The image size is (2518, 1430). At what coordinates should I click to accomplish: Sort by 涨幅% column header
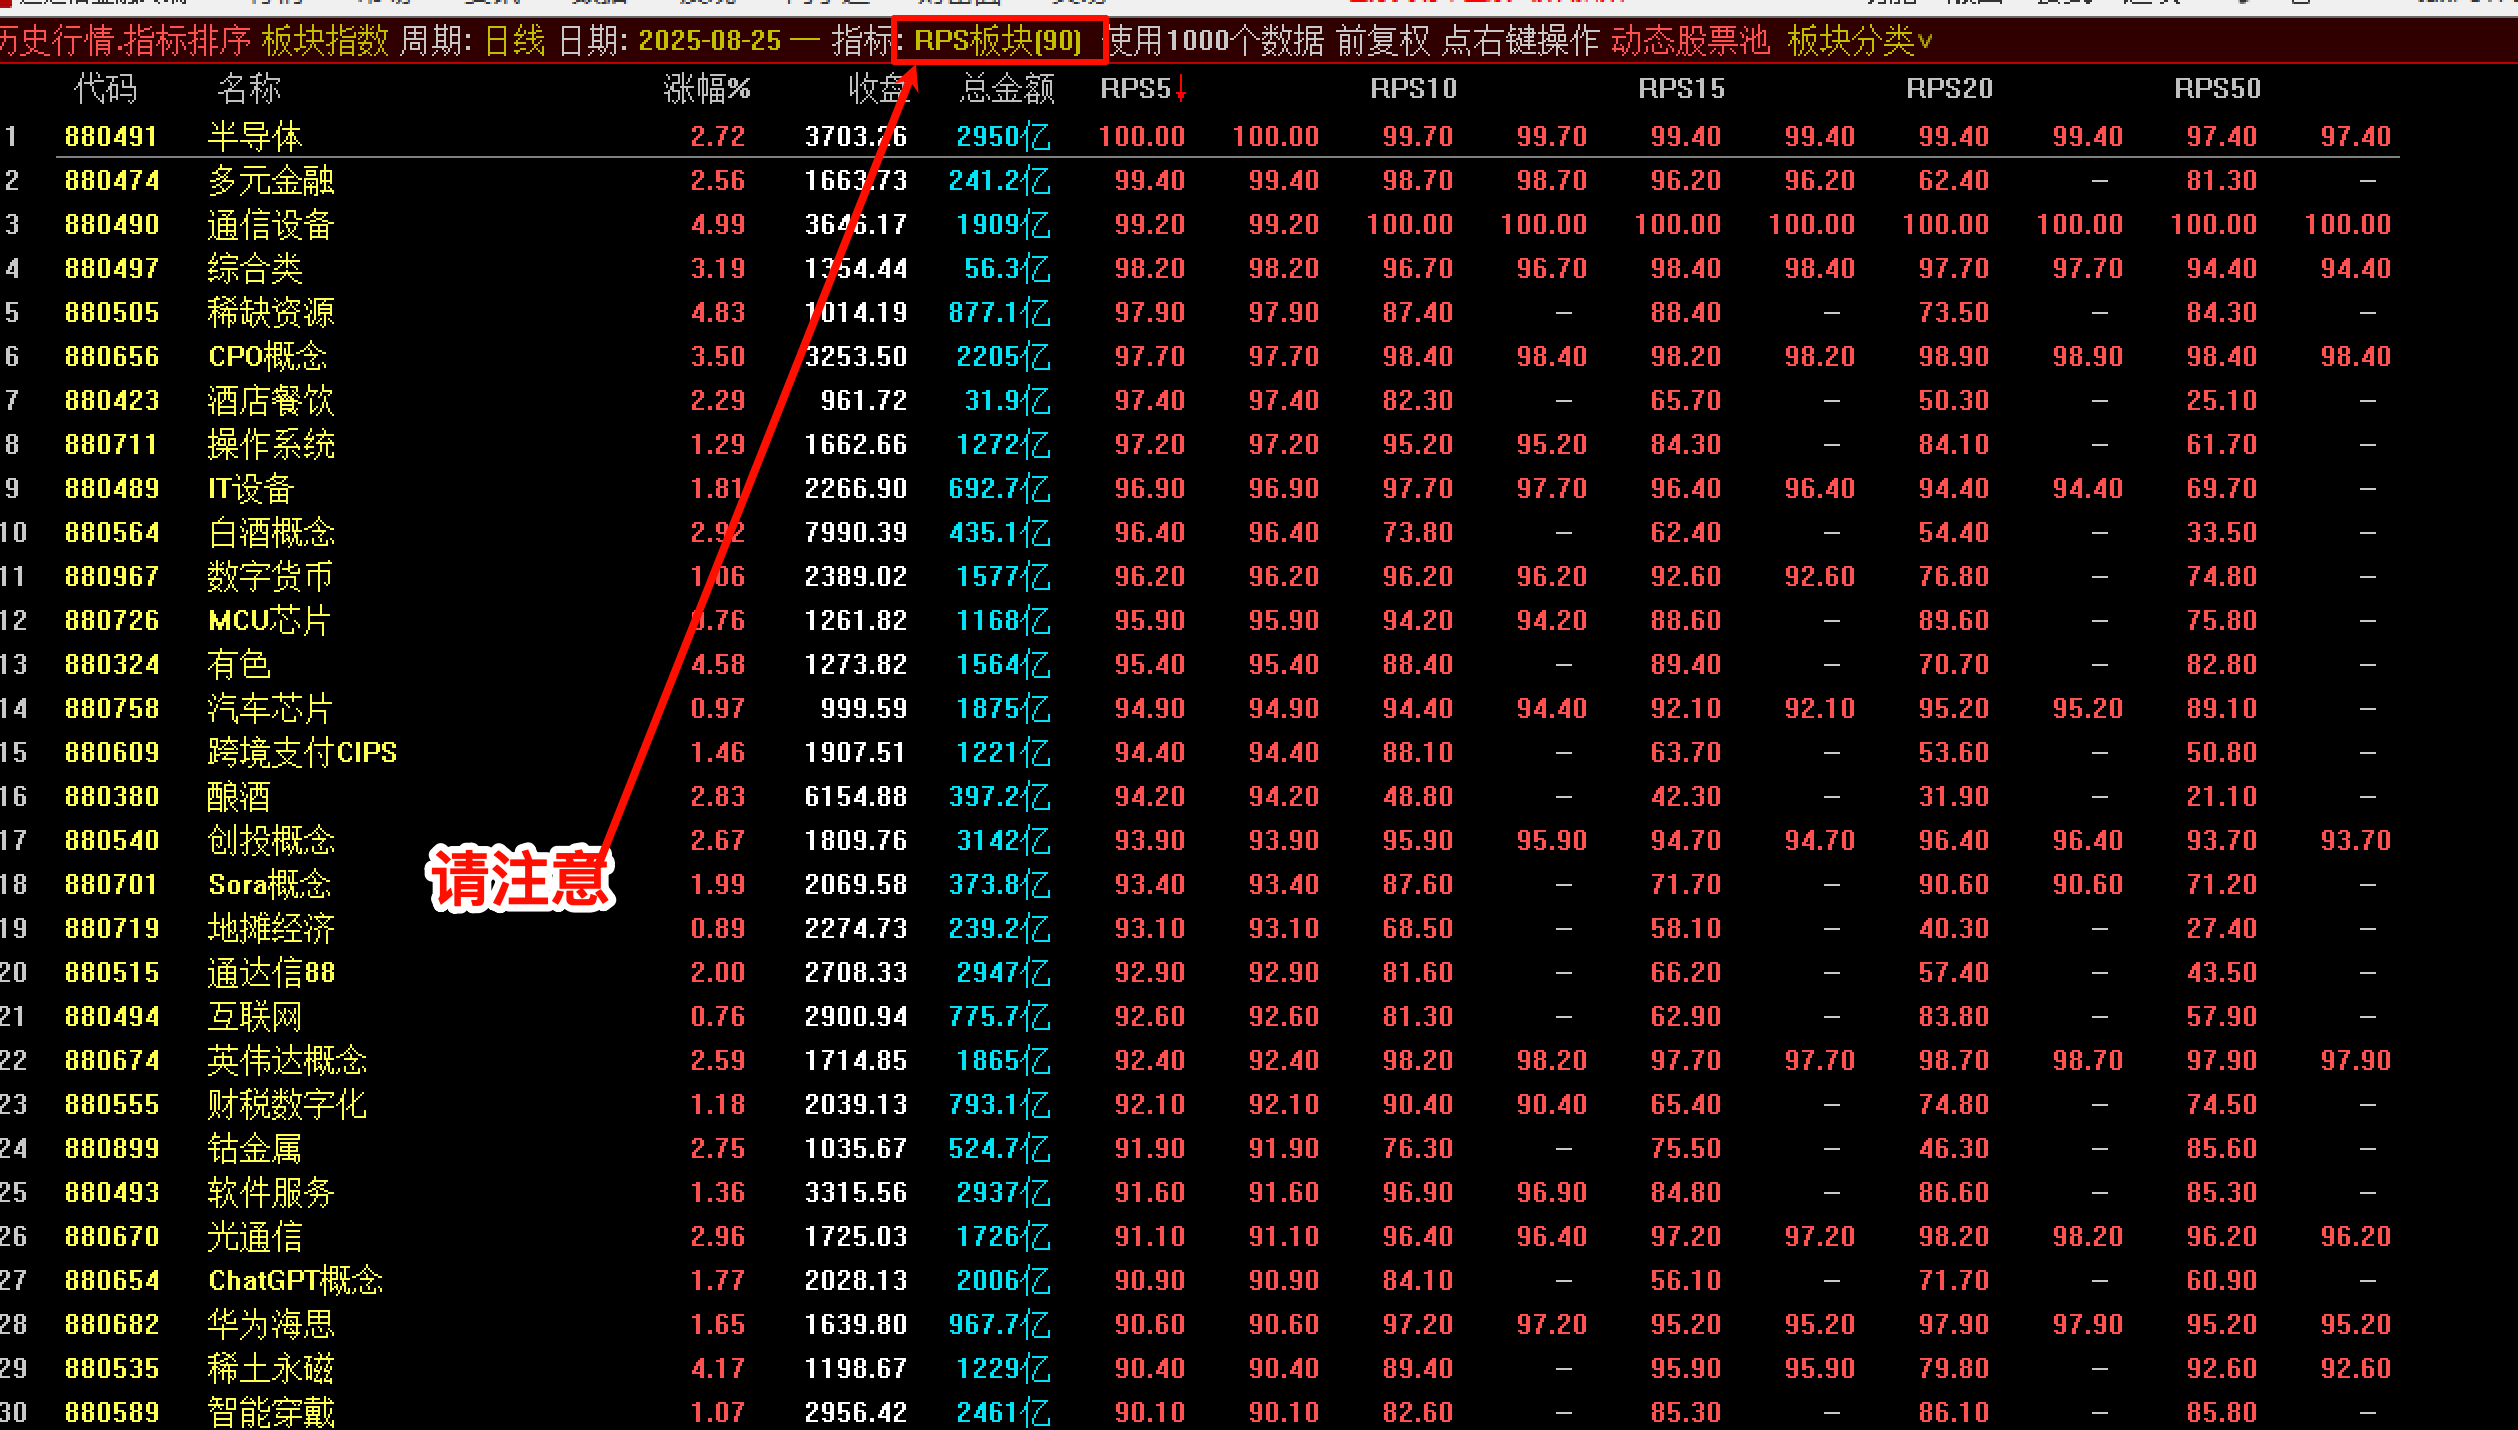[706, 89]
